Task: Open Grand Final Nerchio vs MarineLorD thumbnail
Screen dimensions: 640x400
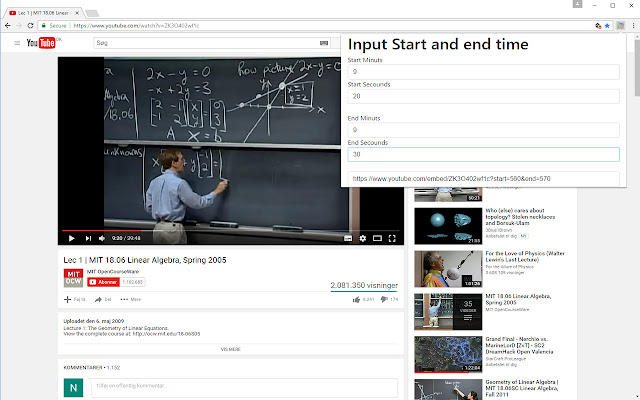Action: coord(448,355)
